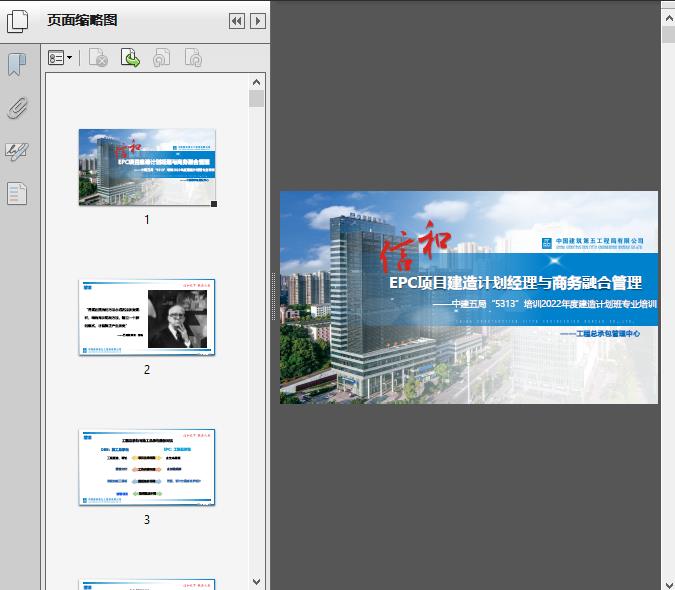
Task: Click the page 1 thumbnail view-box handle
Action: tap(214, 204)
